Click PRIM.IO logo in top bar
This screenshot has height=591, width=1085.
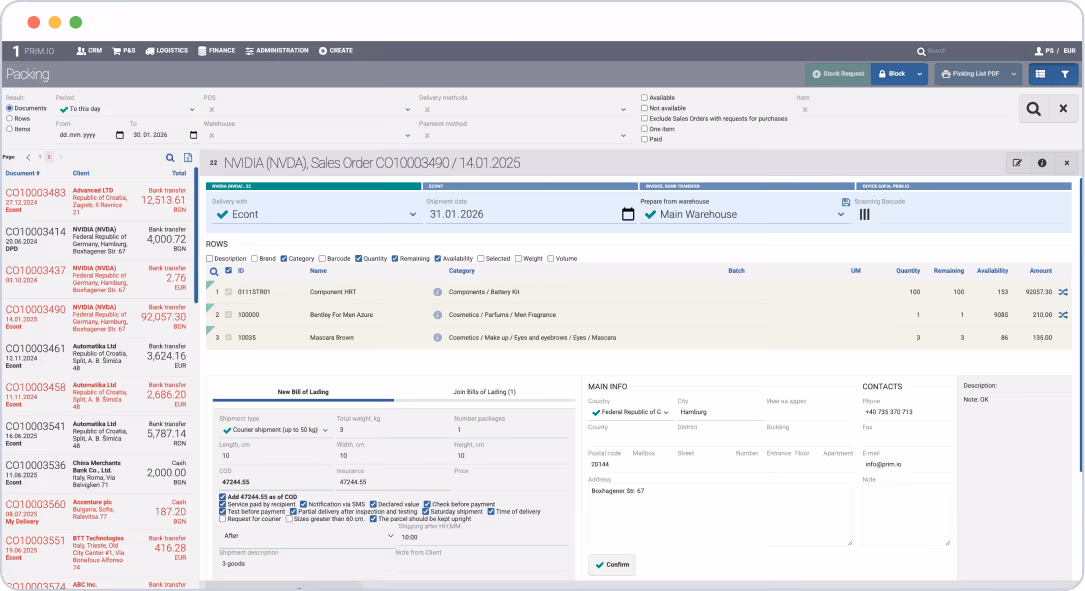[33, 51]
